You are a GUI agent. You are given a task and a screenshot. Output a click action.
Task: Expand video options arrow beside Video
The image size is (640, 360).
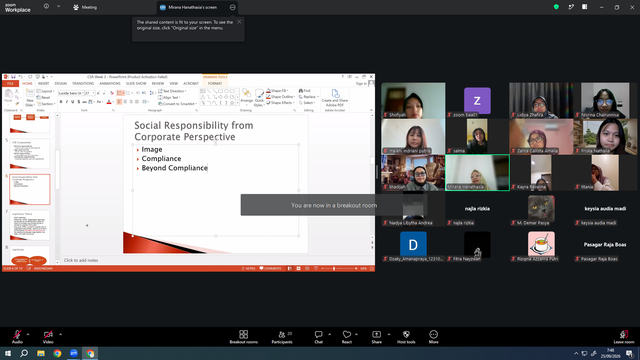coord(60,334)
